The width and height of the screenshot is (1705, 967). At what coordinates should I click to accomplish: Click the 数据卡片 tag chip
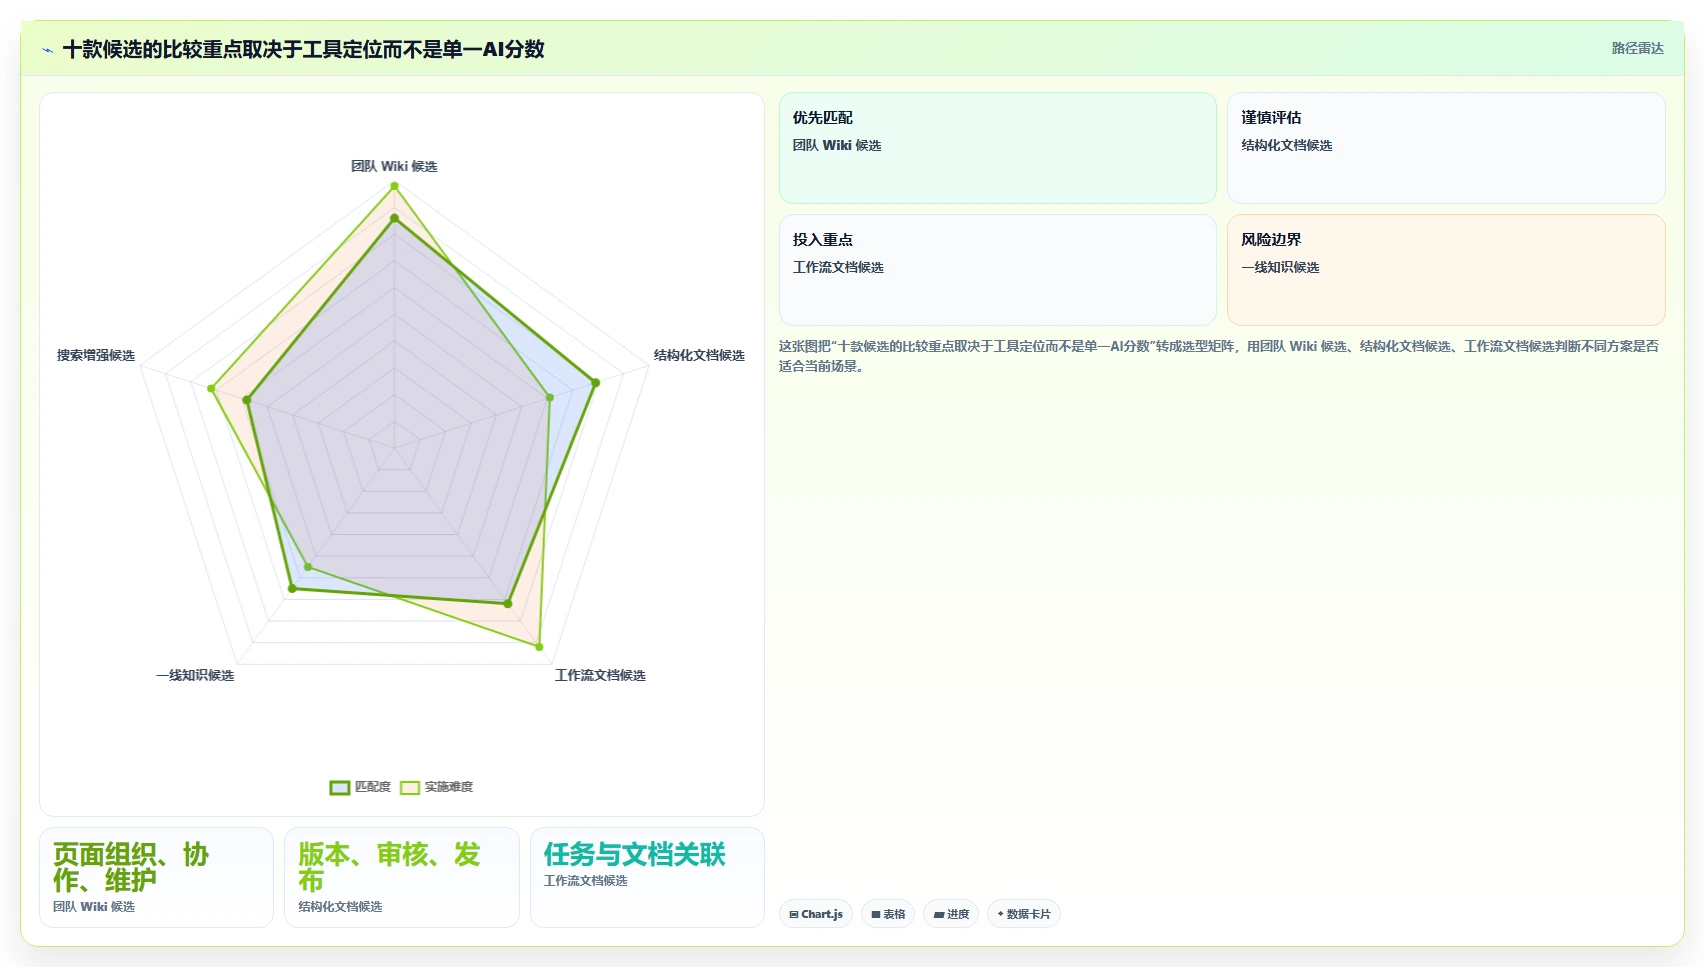(x=1024, y=914)
